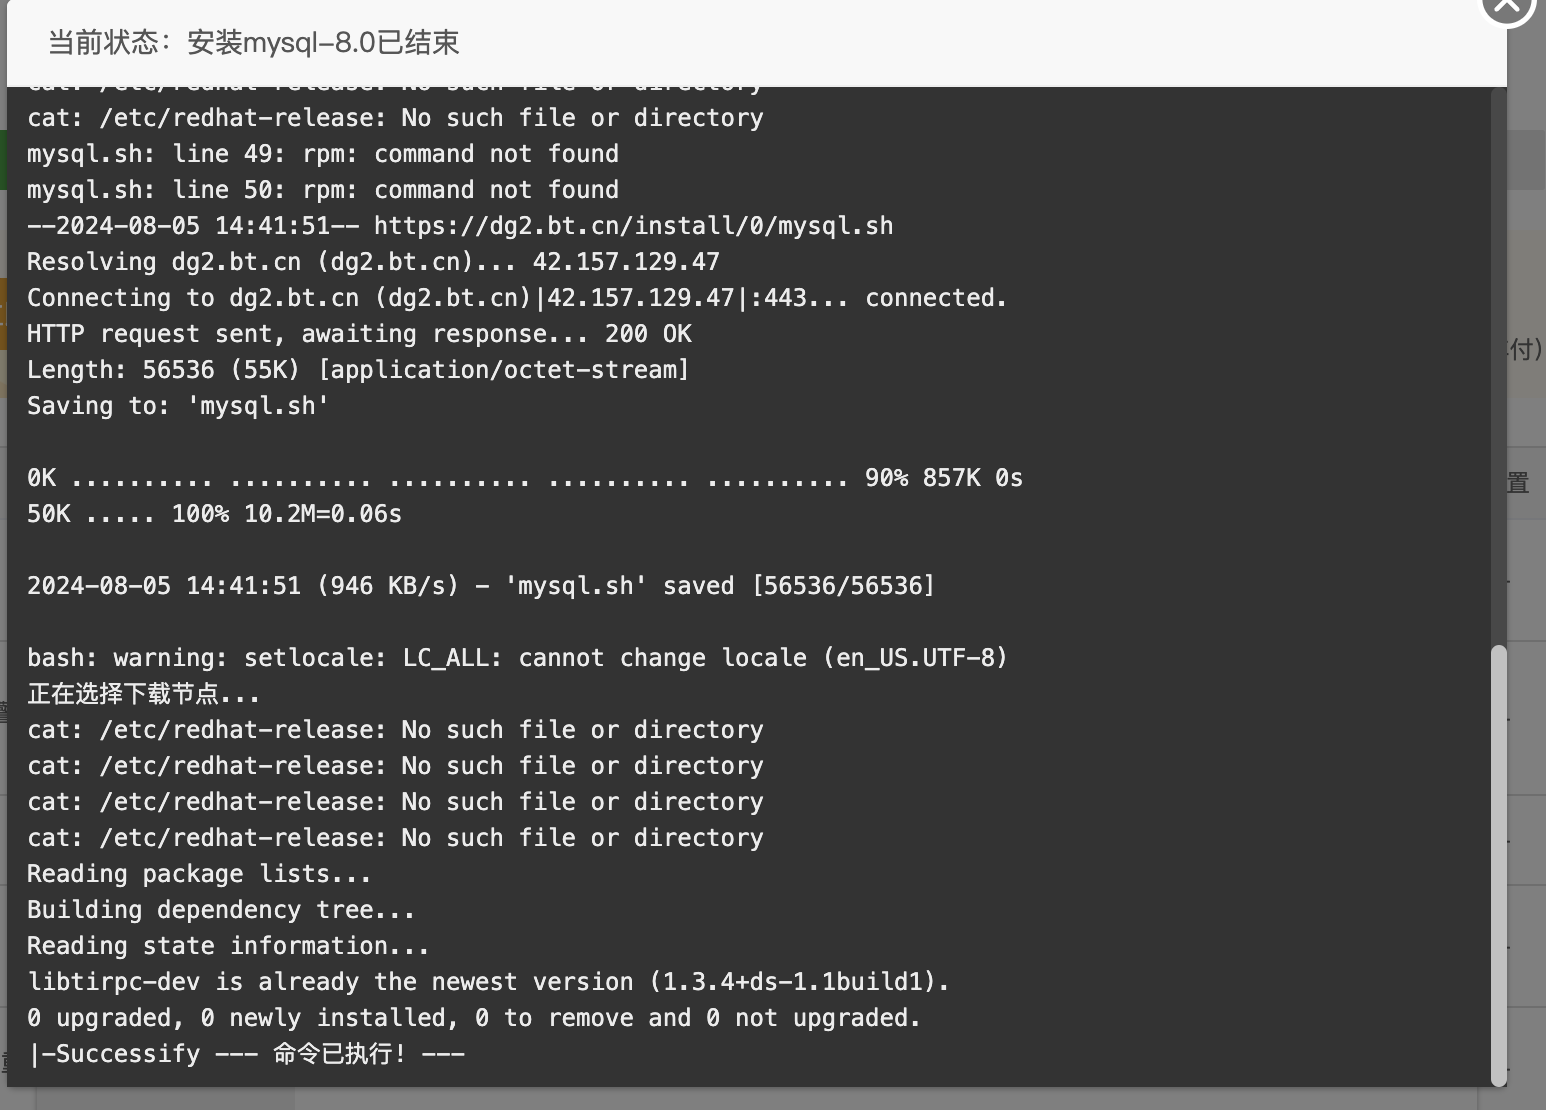
Task: Click the 'Length: 56536' log line
Action: click(358, 370)
